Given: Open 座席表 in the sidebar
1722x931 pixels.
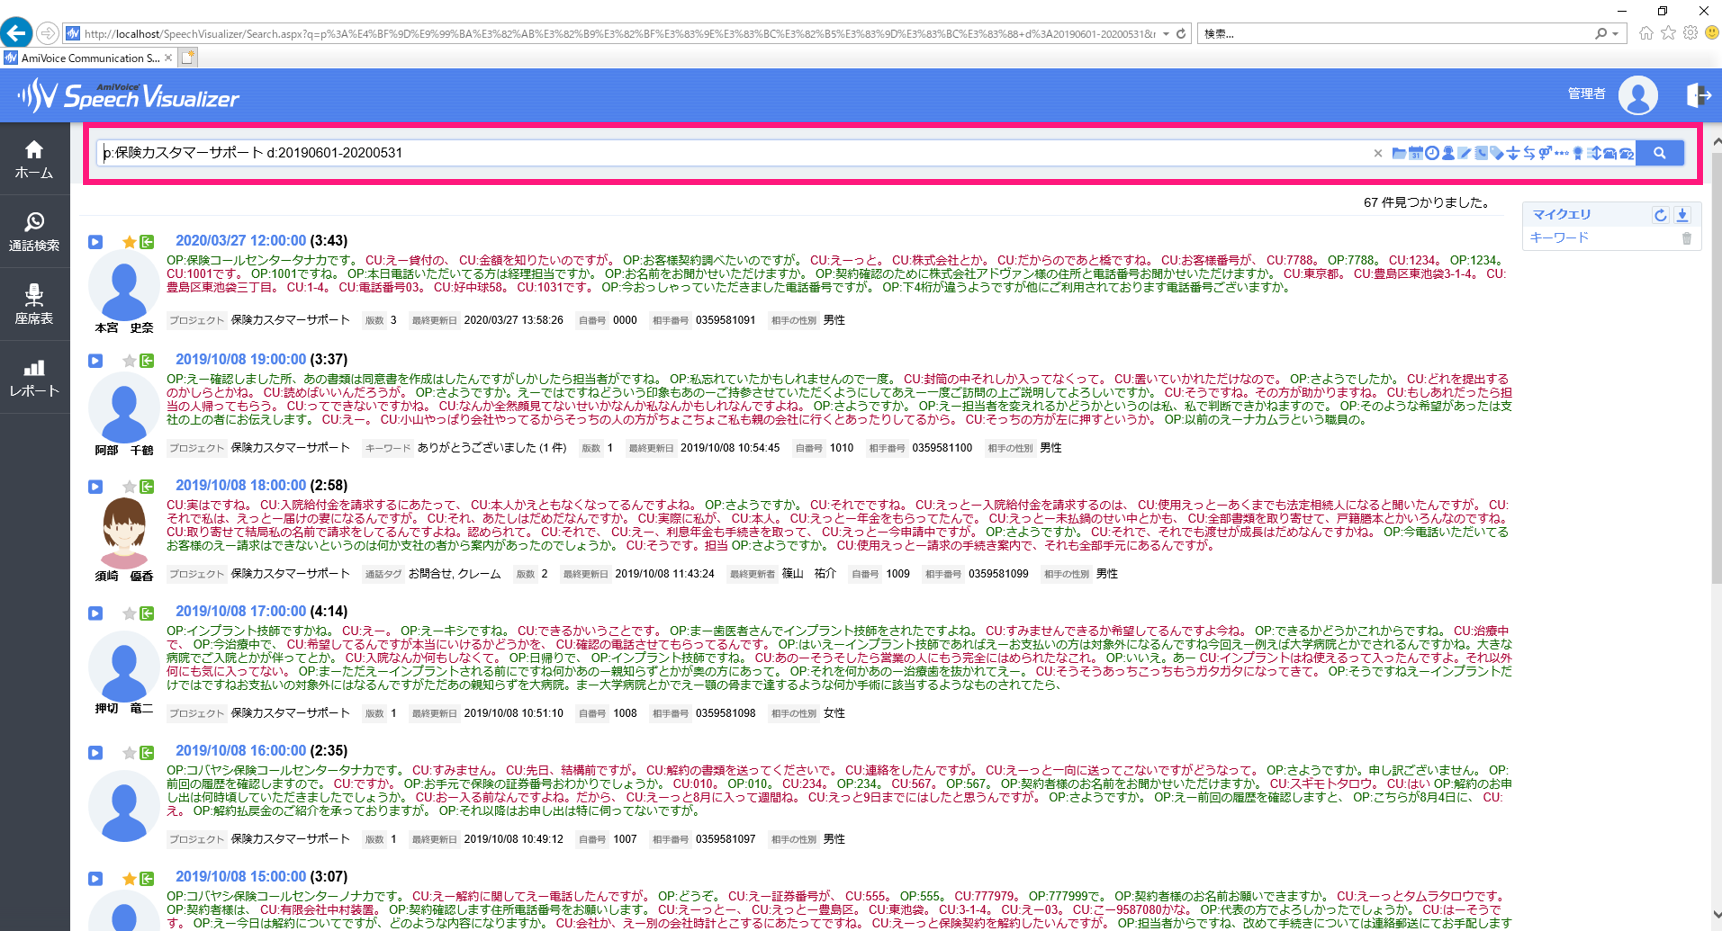Looking at the screenshot, I should coord(34,304).
